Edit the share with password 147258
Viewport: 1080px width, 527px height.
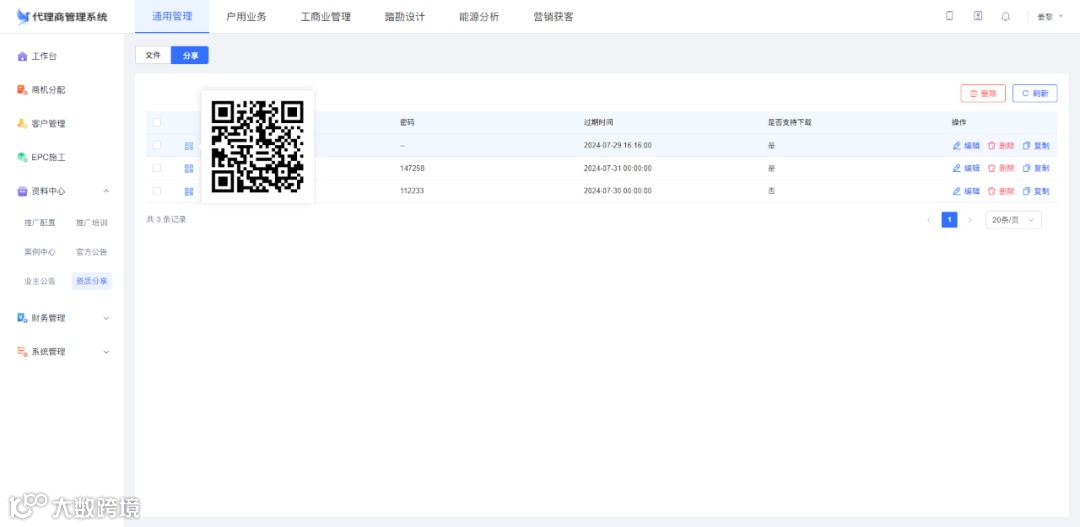[966, 168]
